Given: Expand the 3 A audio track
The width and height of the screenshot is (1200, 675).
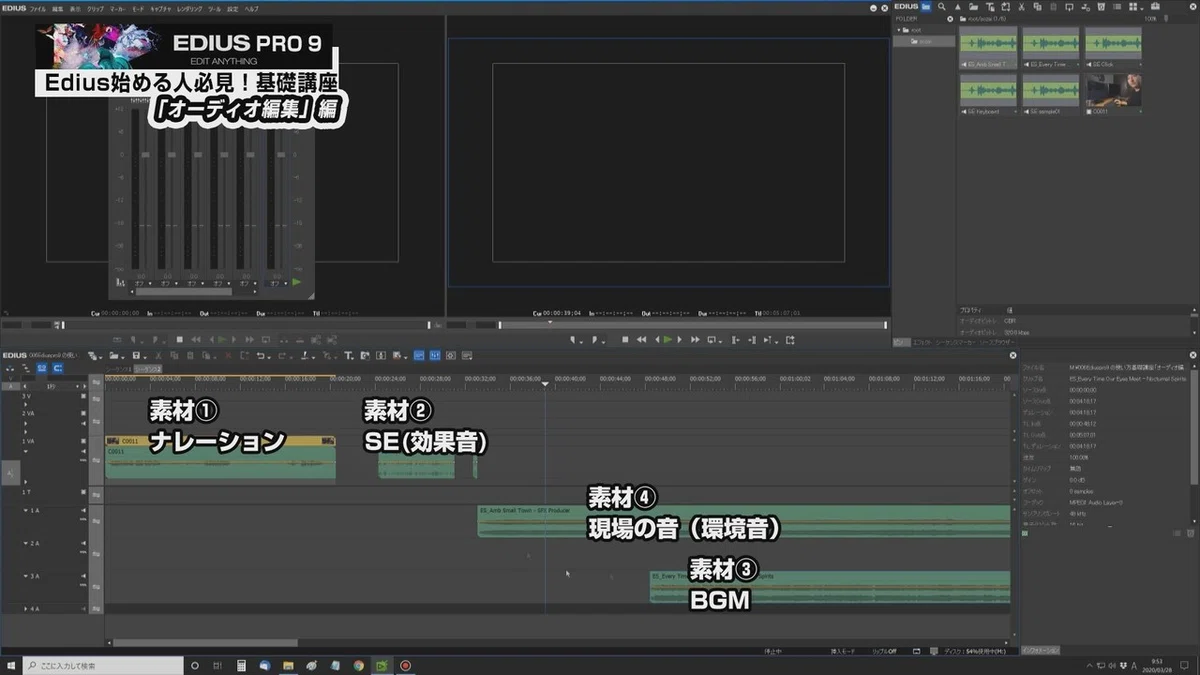Looking at the screenshot, I should click(26, 576).
